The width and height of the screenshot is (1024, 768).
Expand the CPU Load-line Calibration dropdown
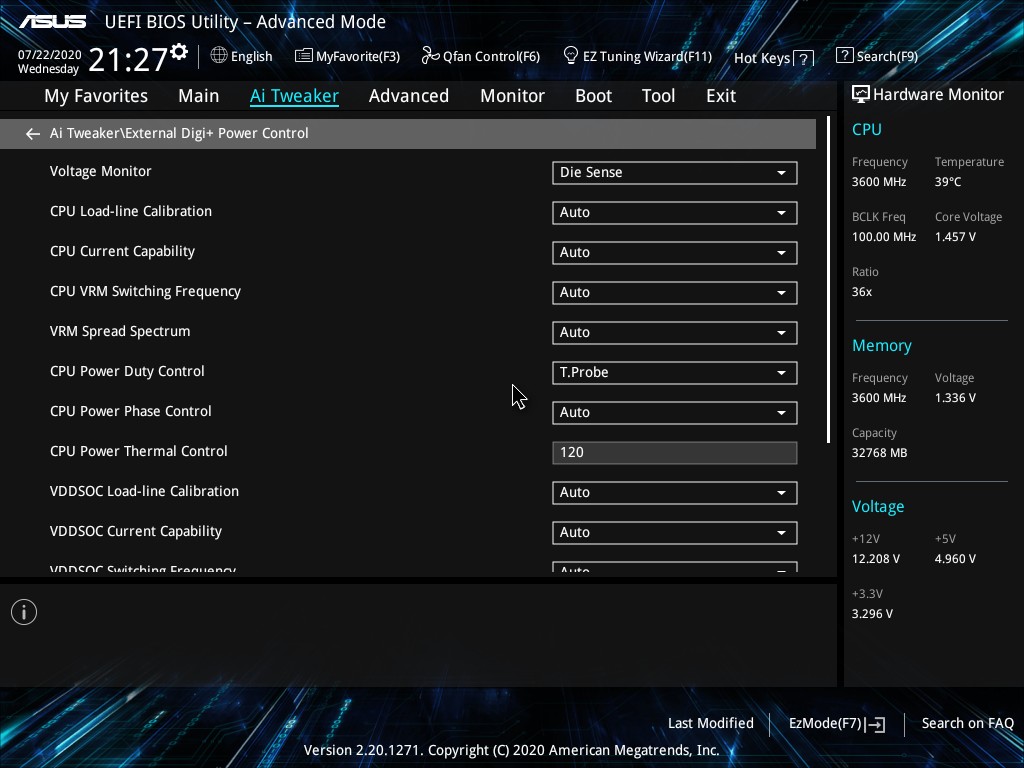click(674, 213)
